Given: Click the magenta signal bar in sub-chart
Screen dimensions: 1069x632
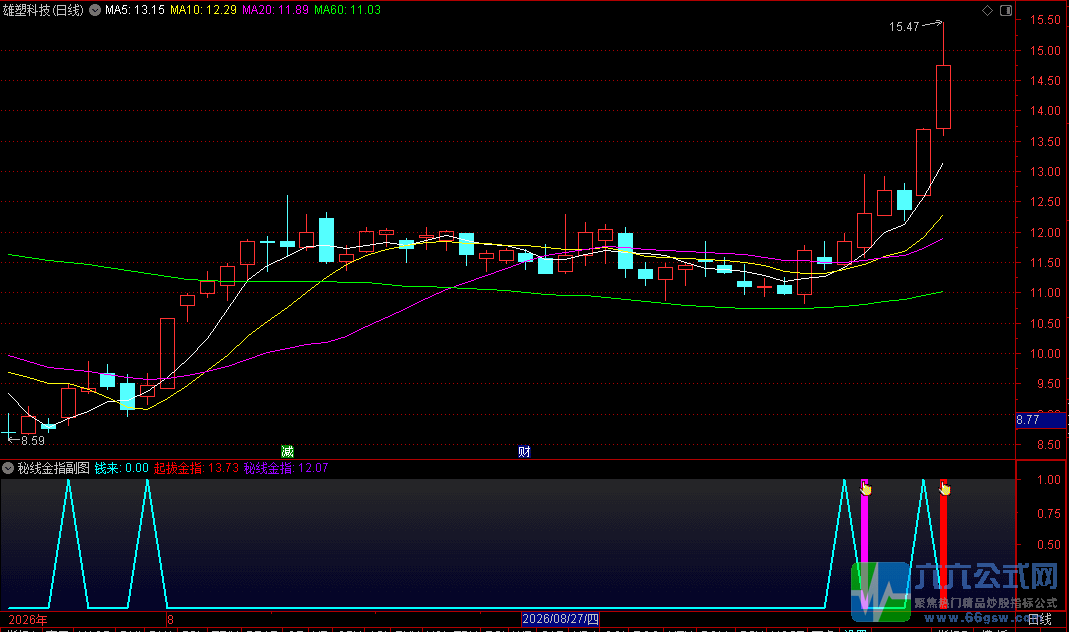Looking at the screenshot, I should 864,545.
